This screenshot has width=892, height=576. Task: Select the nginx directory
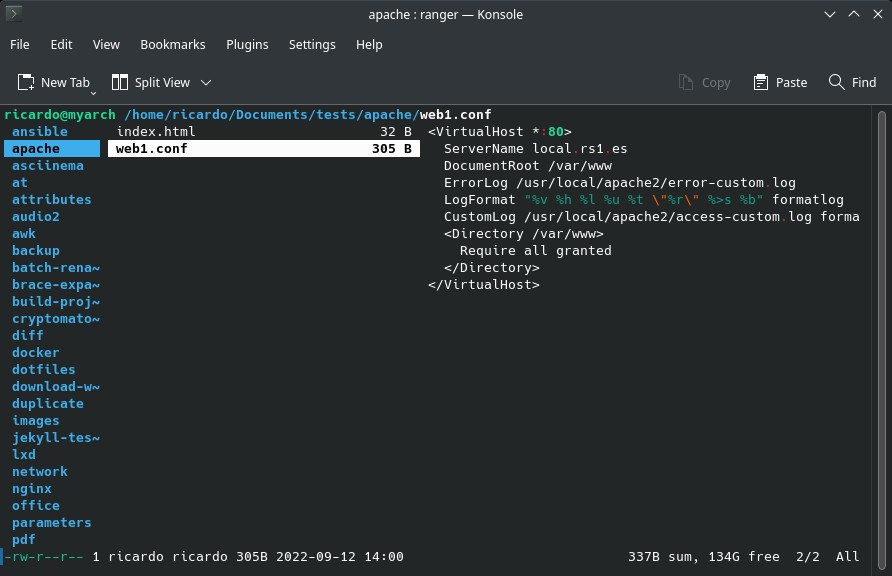[32, 489]
